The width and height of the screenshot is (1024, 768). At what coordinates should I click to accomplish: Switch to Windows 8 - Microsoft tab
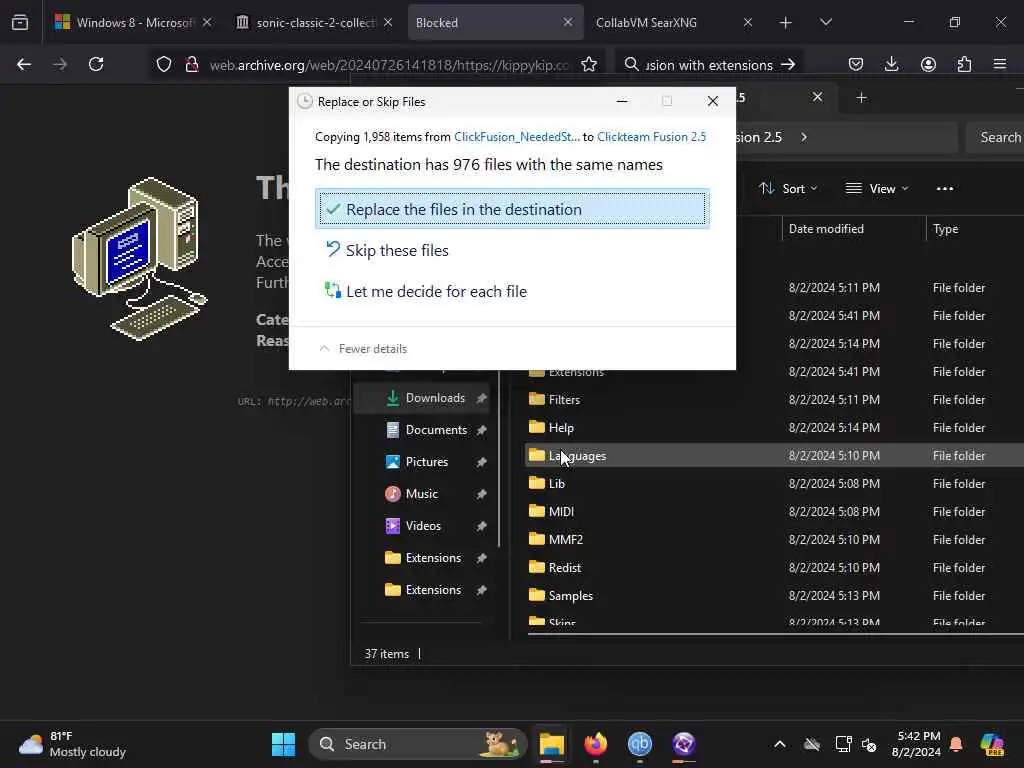click(x=133, y=22)
